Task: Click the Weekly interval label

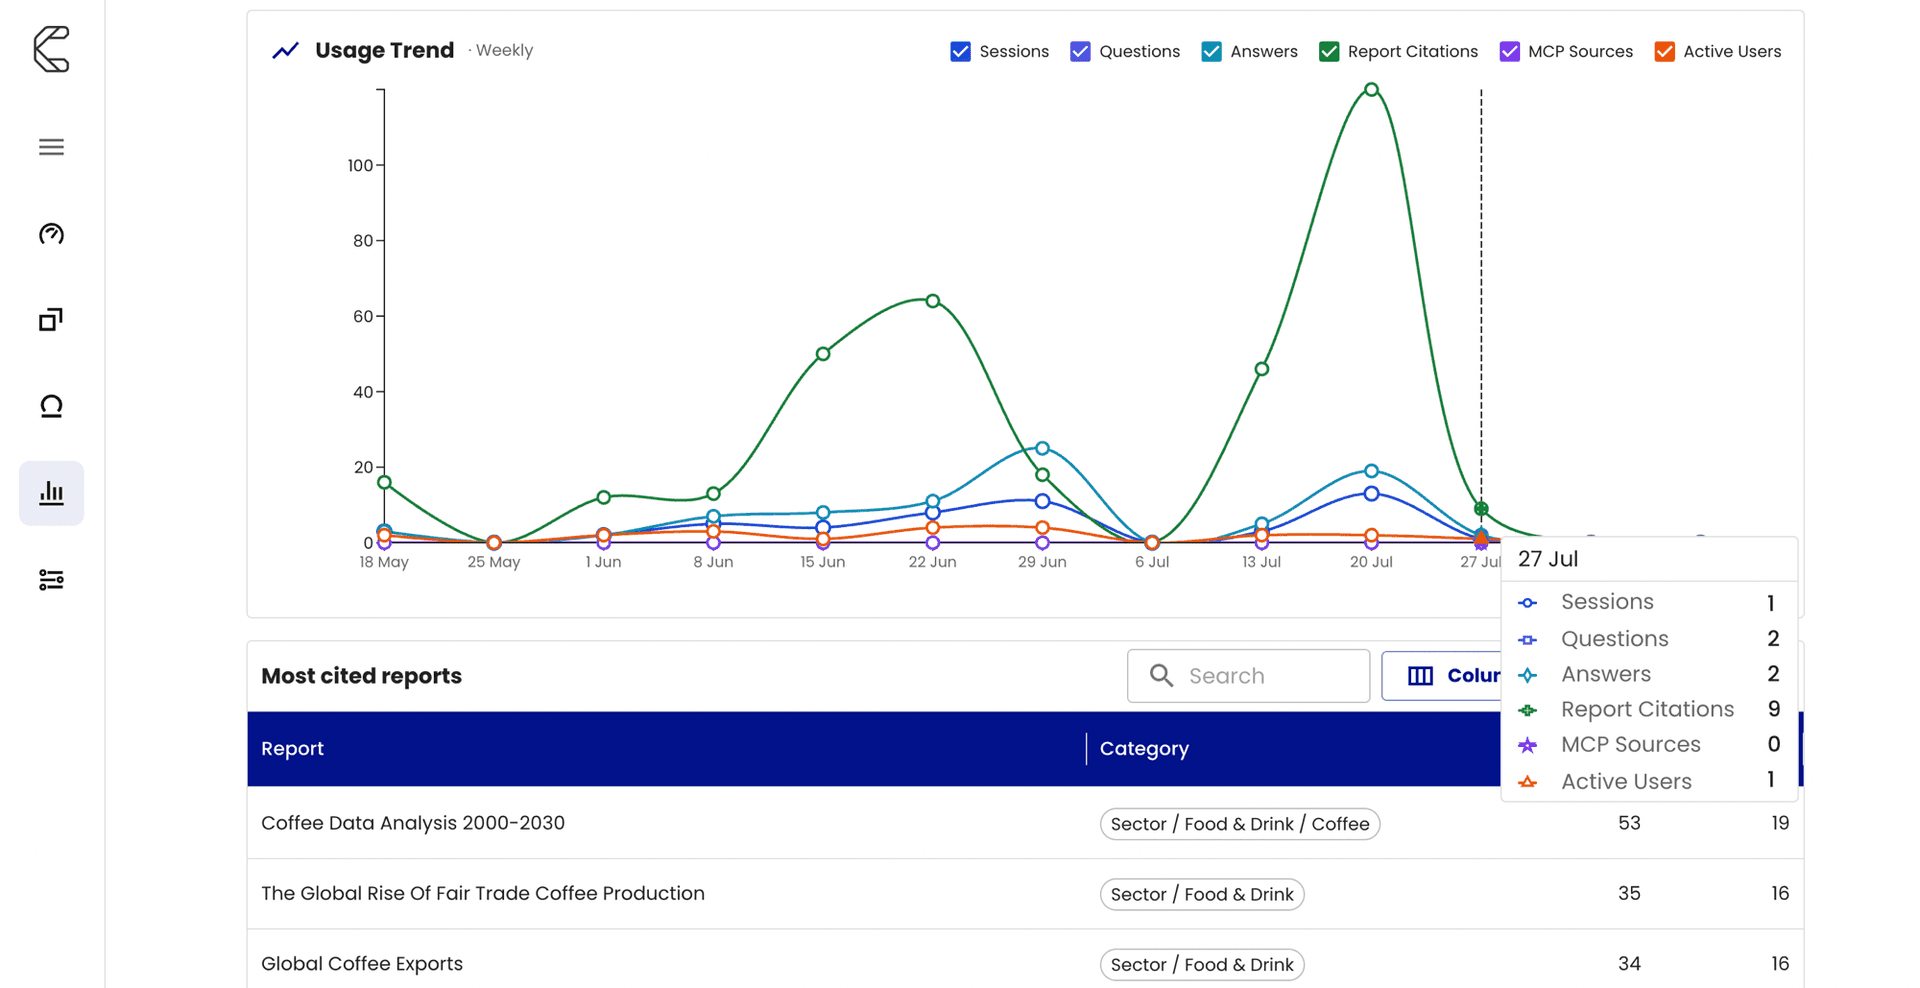Action: click(x=504, y=50)
